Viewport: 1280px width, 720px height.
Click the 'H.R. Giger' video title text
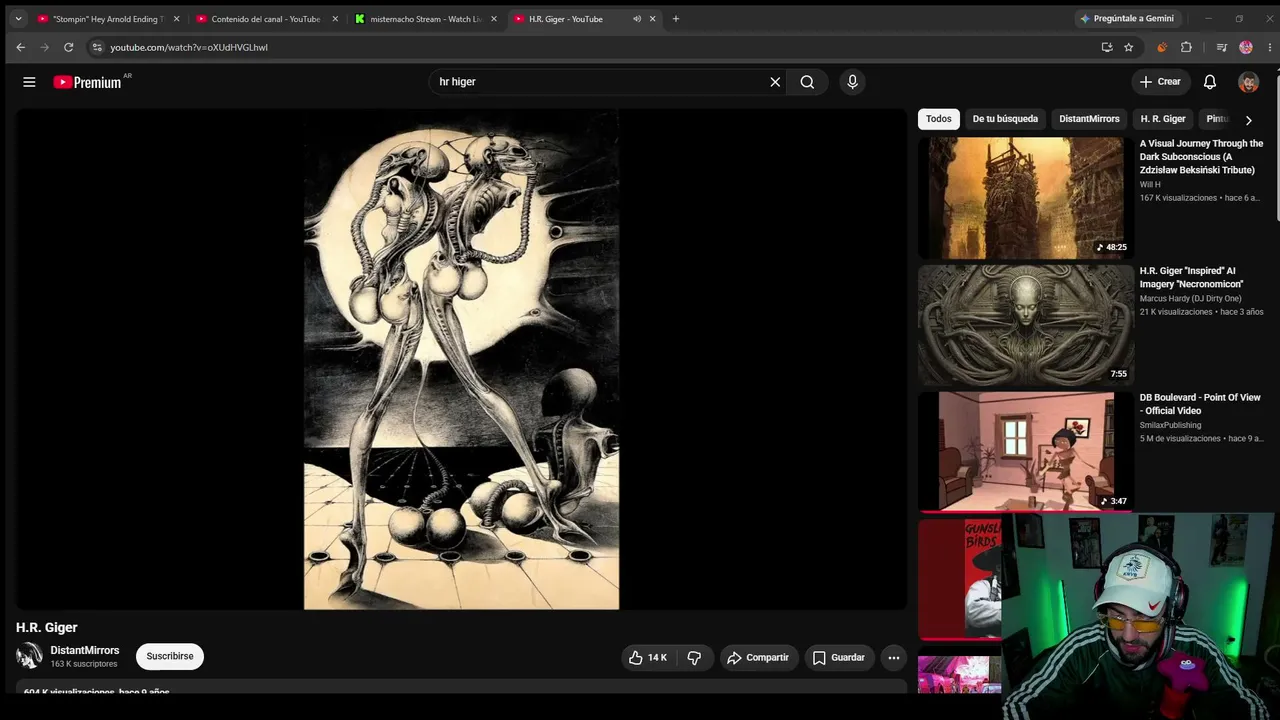[x=47, y=627]
